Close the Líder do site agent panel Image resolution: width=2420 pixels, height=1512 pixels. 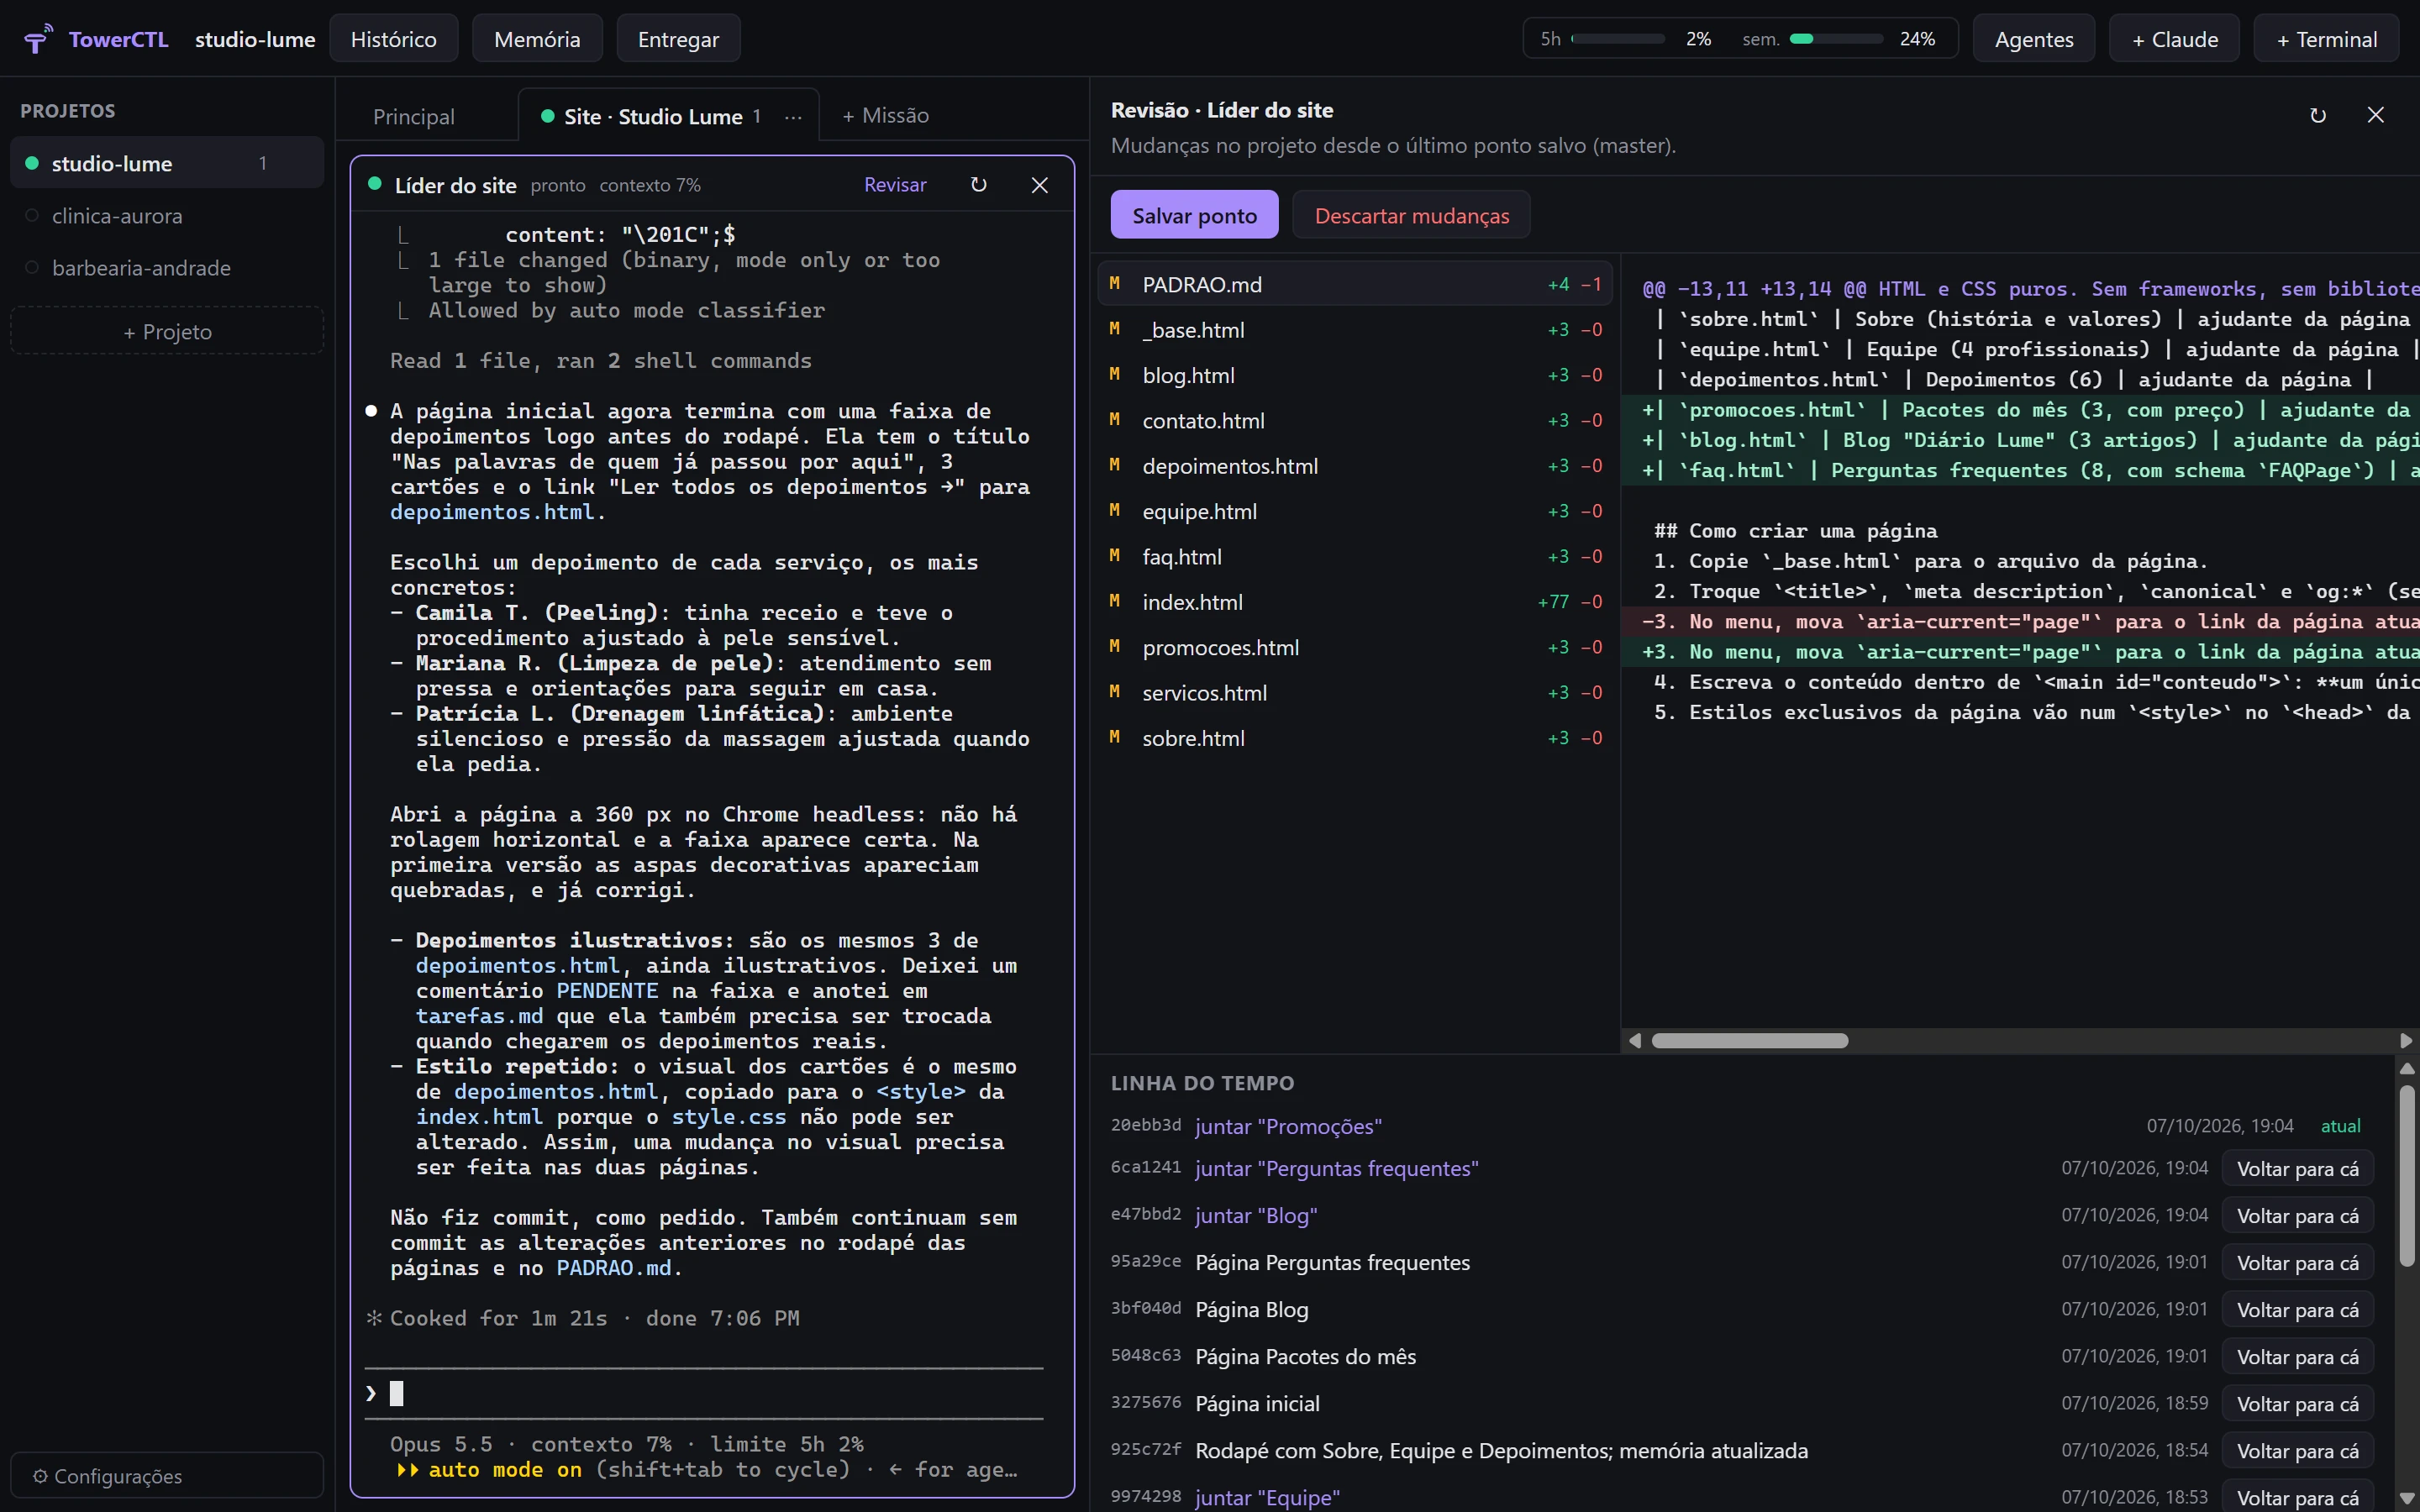pyautogui.click(x=1040, y=185)
